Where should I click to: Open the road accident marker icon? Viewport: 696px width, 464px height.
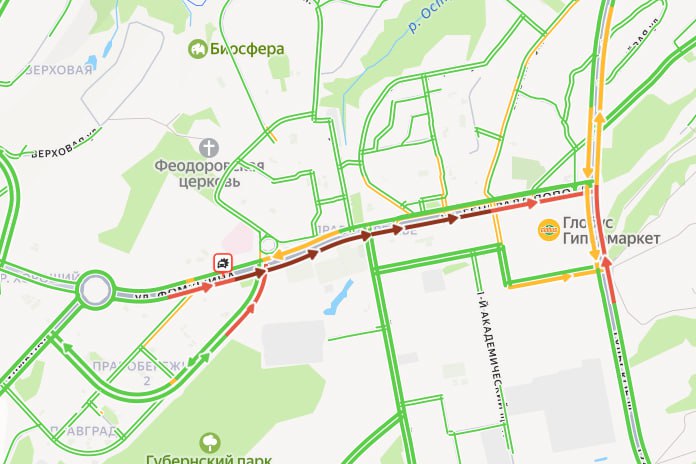(x=223, y=263)
